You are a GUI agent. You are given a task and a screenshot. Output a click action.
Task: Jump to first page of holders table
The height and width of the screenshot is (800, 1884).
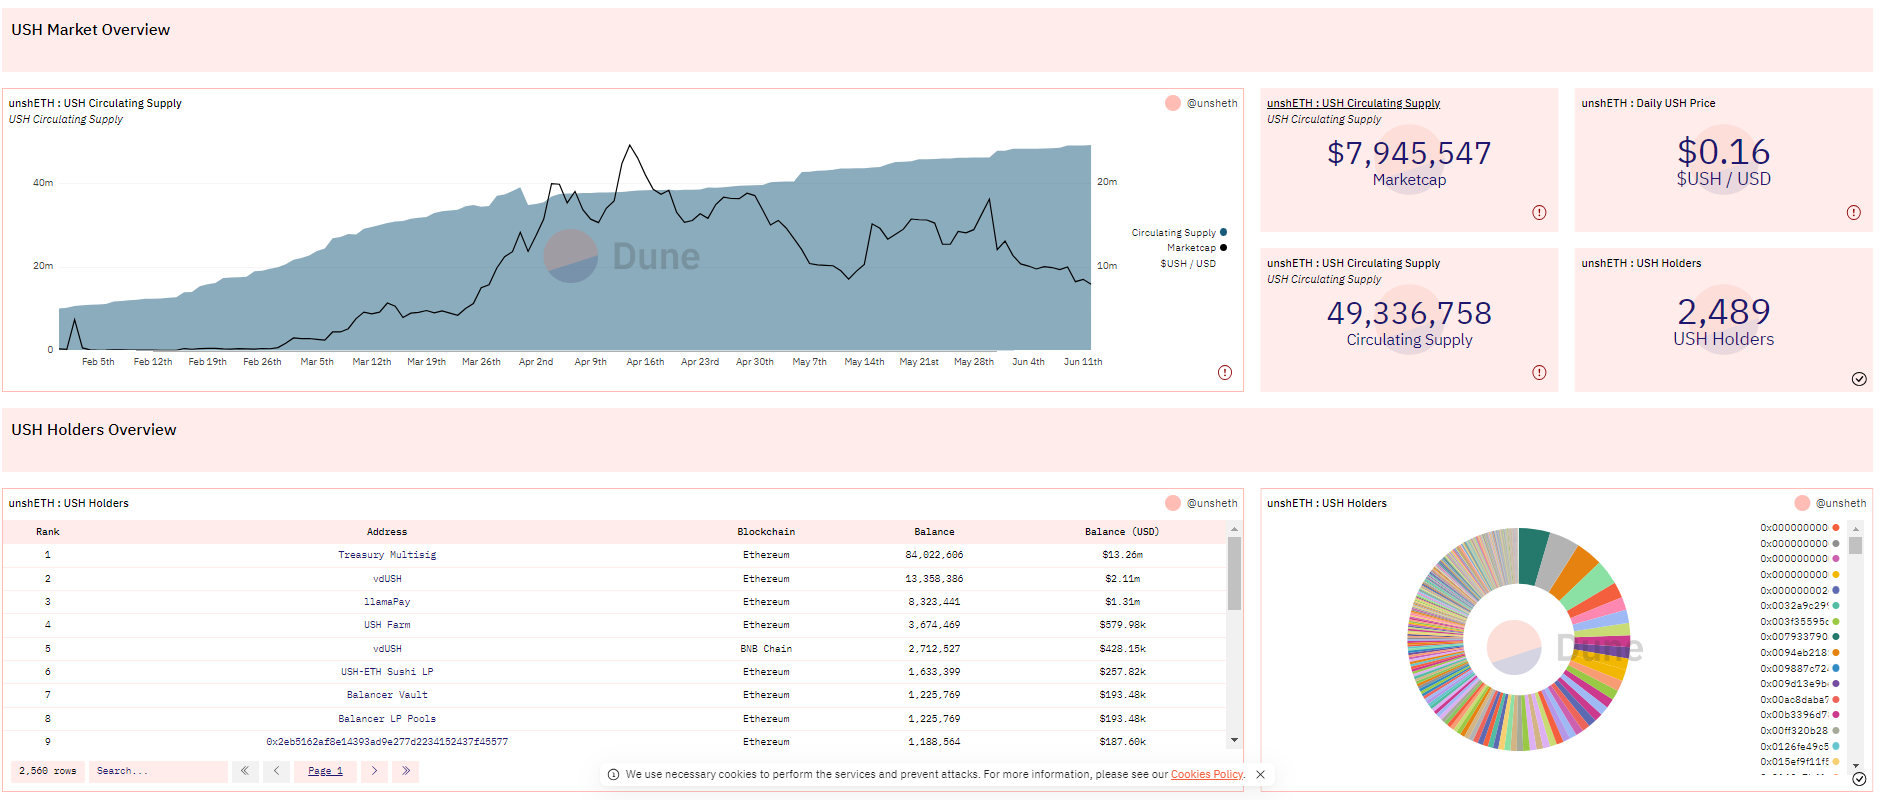(245, 771)
